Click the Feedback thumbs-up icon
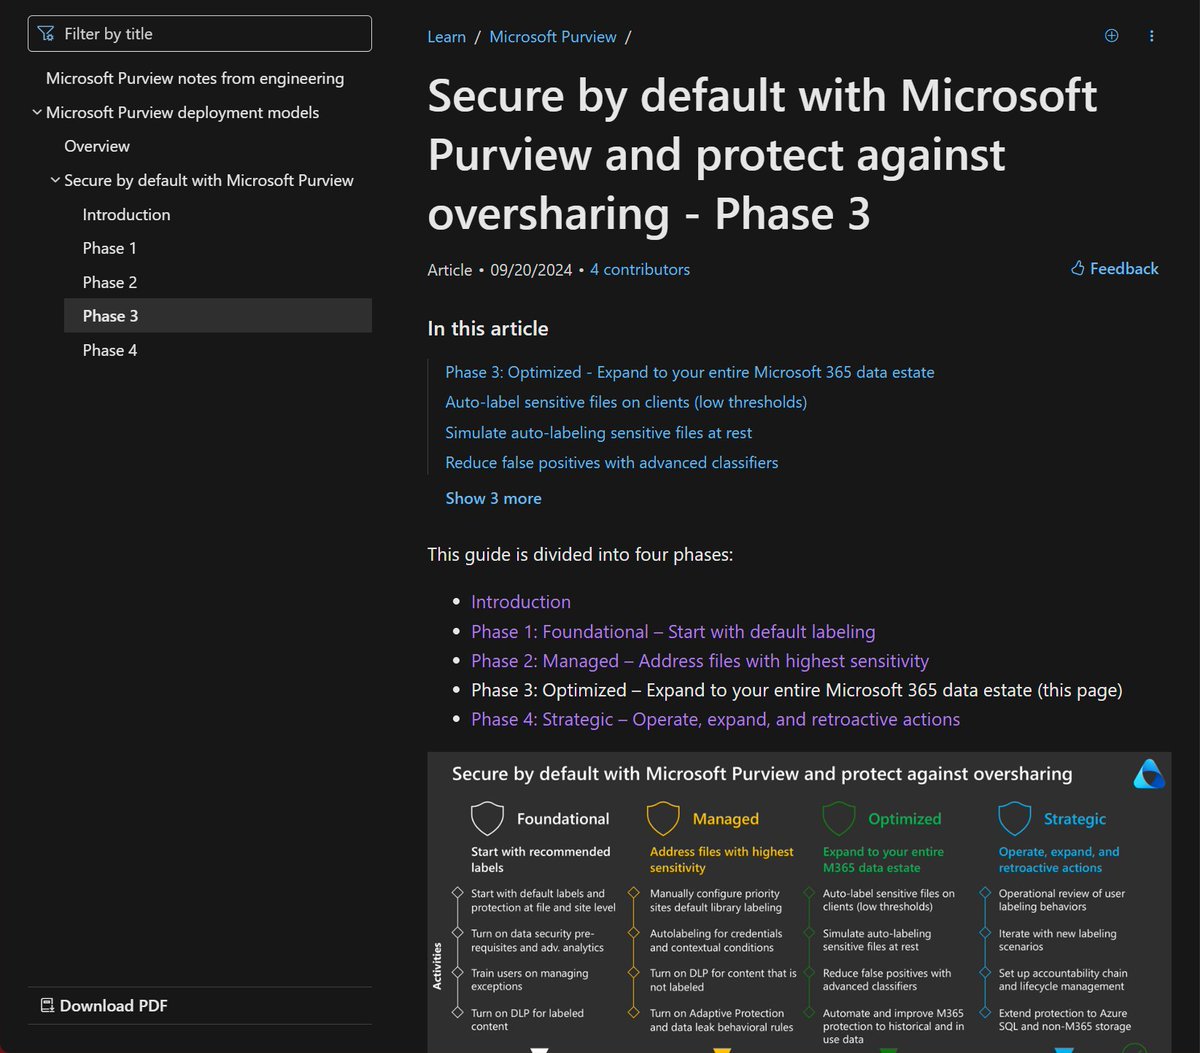The width and height of the screenshot is (1200, 1053). coord(1077,268)
